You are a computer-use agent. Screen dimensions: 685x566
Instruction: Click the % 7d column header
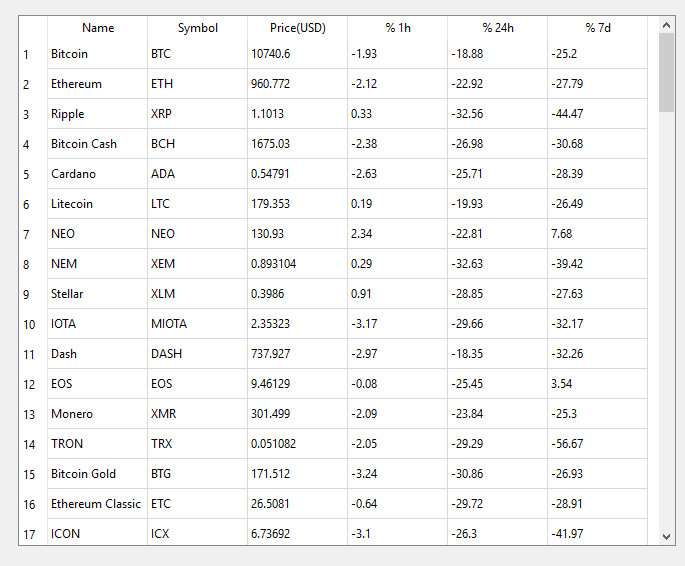(x=598, y=28)
